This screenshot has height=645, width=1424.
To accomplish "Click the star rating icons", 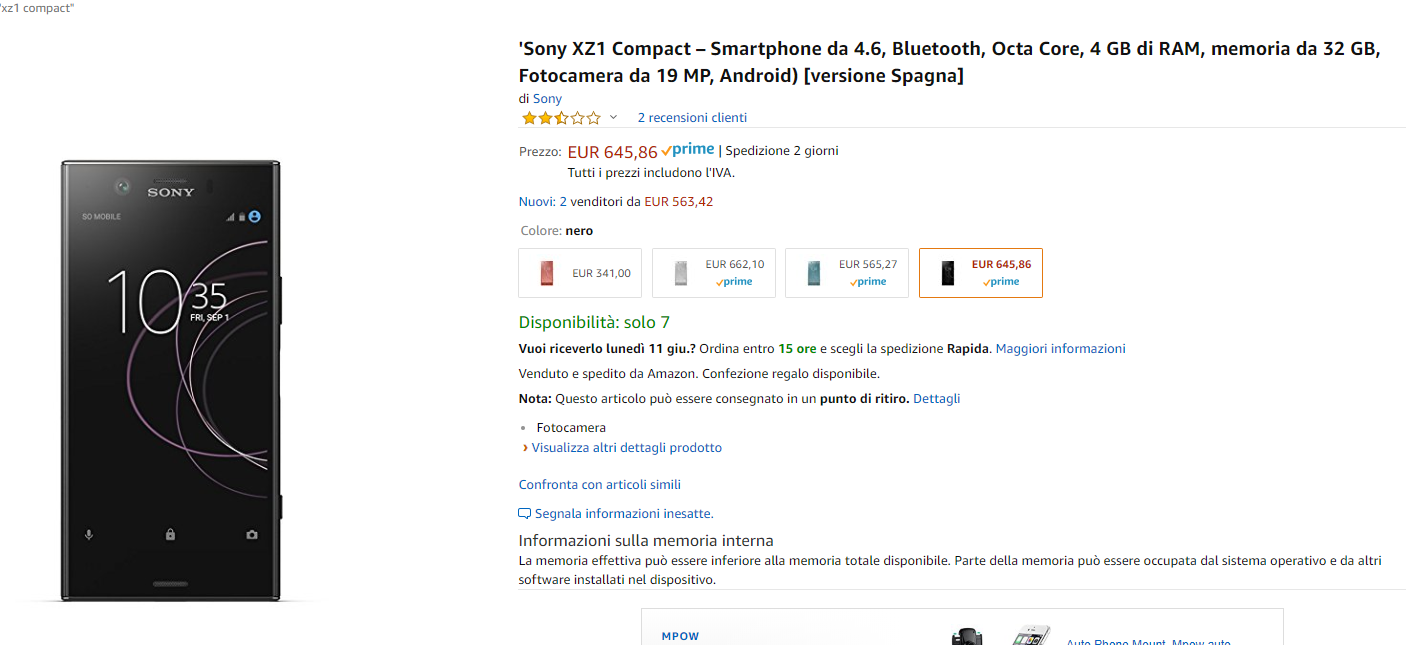I will tap(560, 118).
